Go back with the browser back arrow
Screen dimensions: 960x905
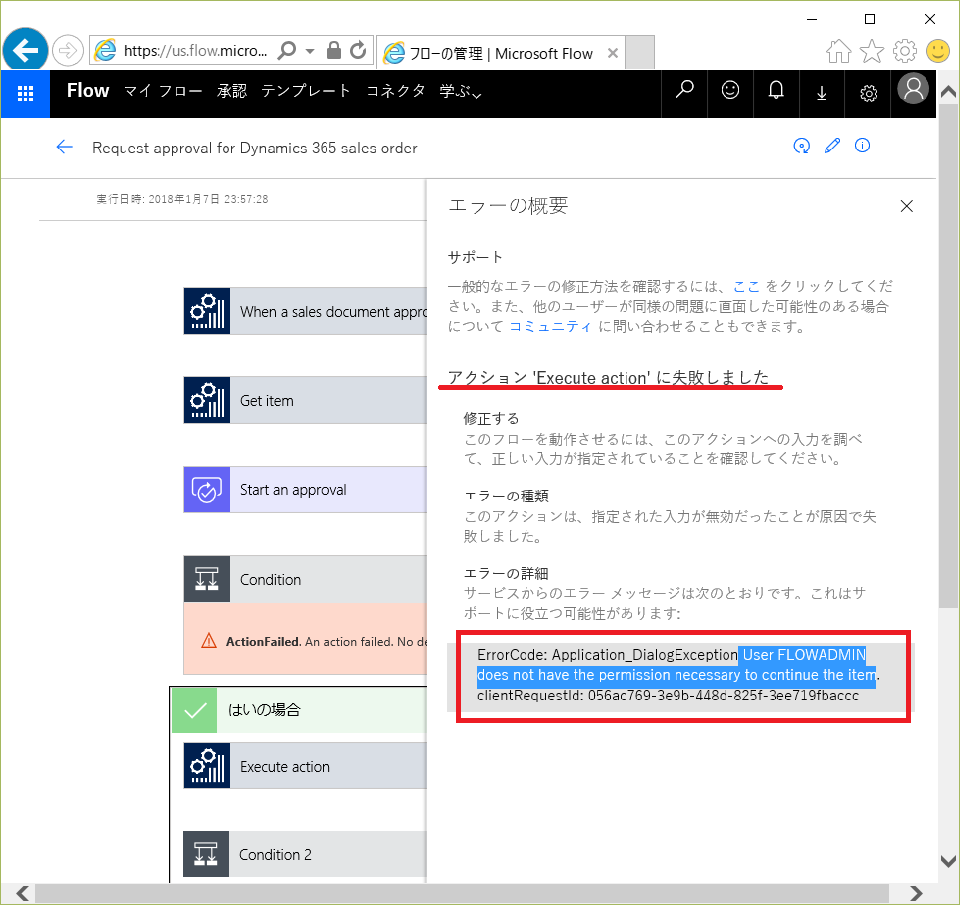25,50
